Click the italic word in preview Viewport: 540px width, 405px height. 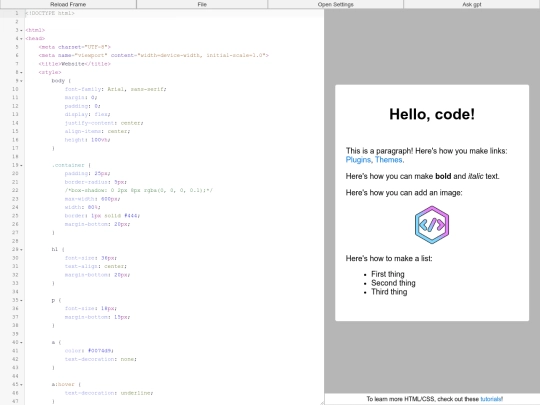tap(476, 176)
